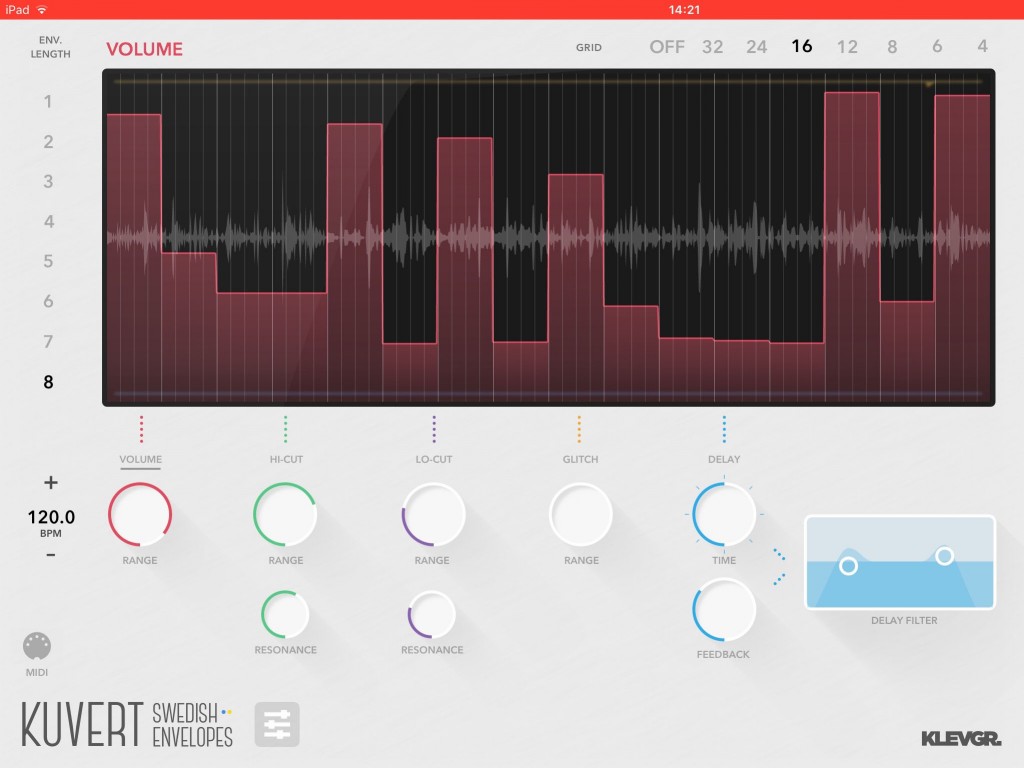
Task: Tap the orange dotted indicator above GLITCH
Action: 579,429
